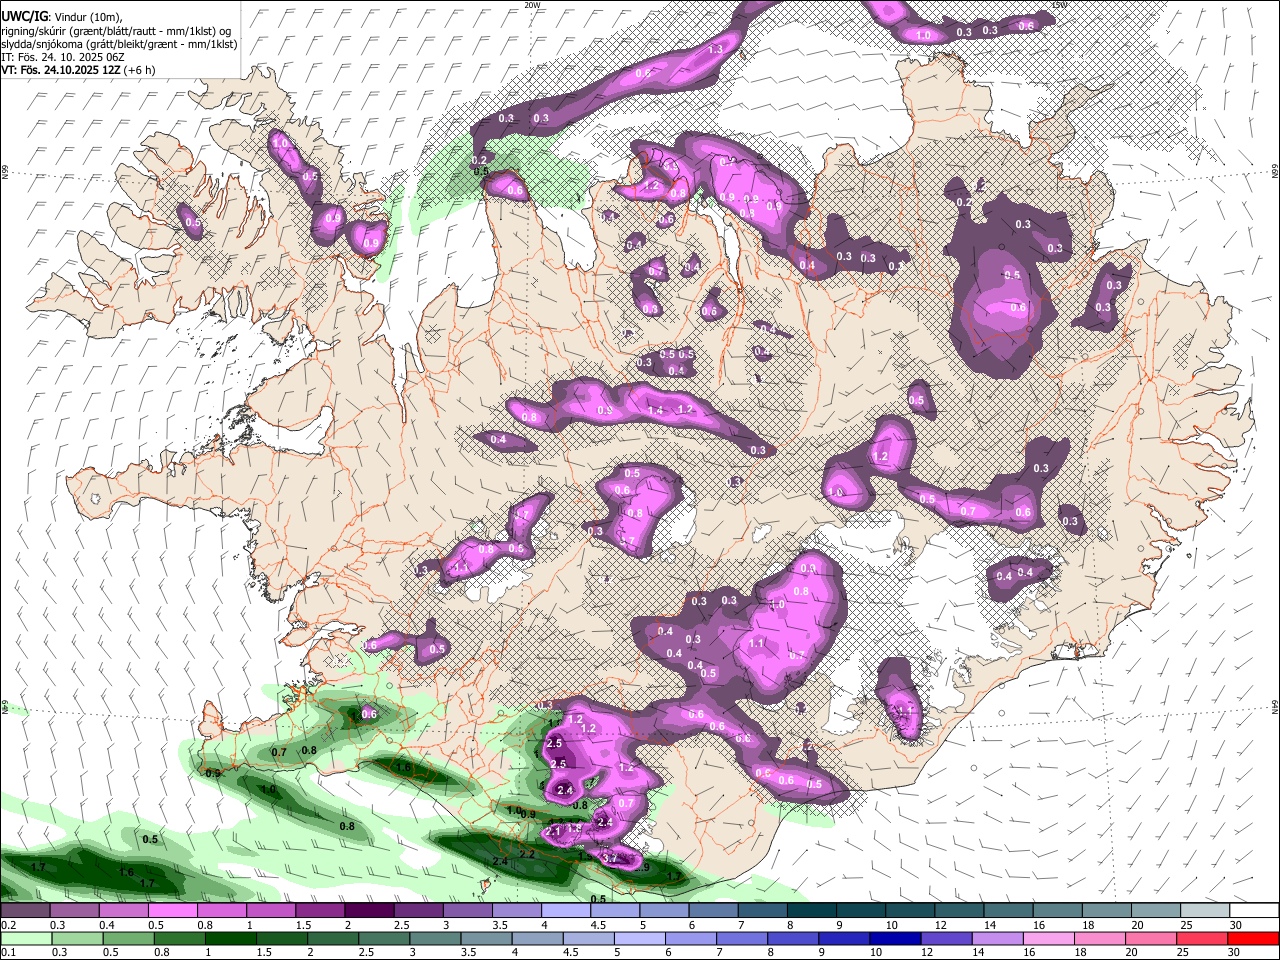Pick the pale grey 25 snowfall legend swatch
The height and width of the screenshot is (960, 1280).
pyautogui.click(x=1203, y=911)
